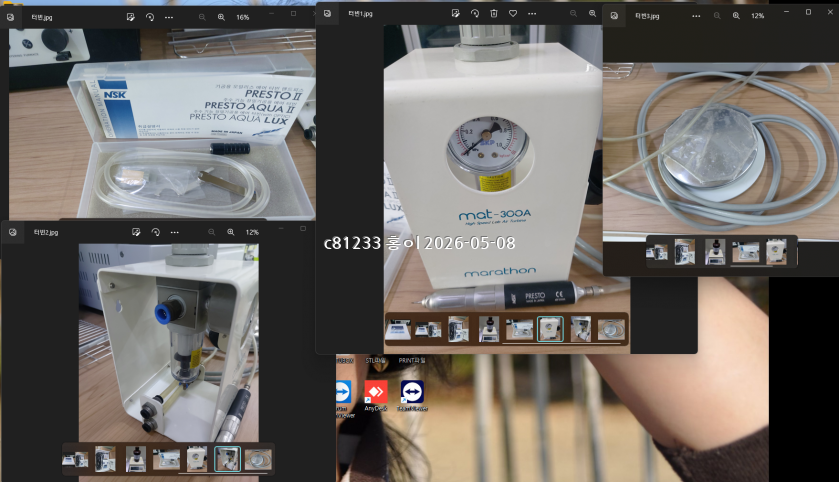Delete the 터빈1.jpg photo

(x=494, y=13)
